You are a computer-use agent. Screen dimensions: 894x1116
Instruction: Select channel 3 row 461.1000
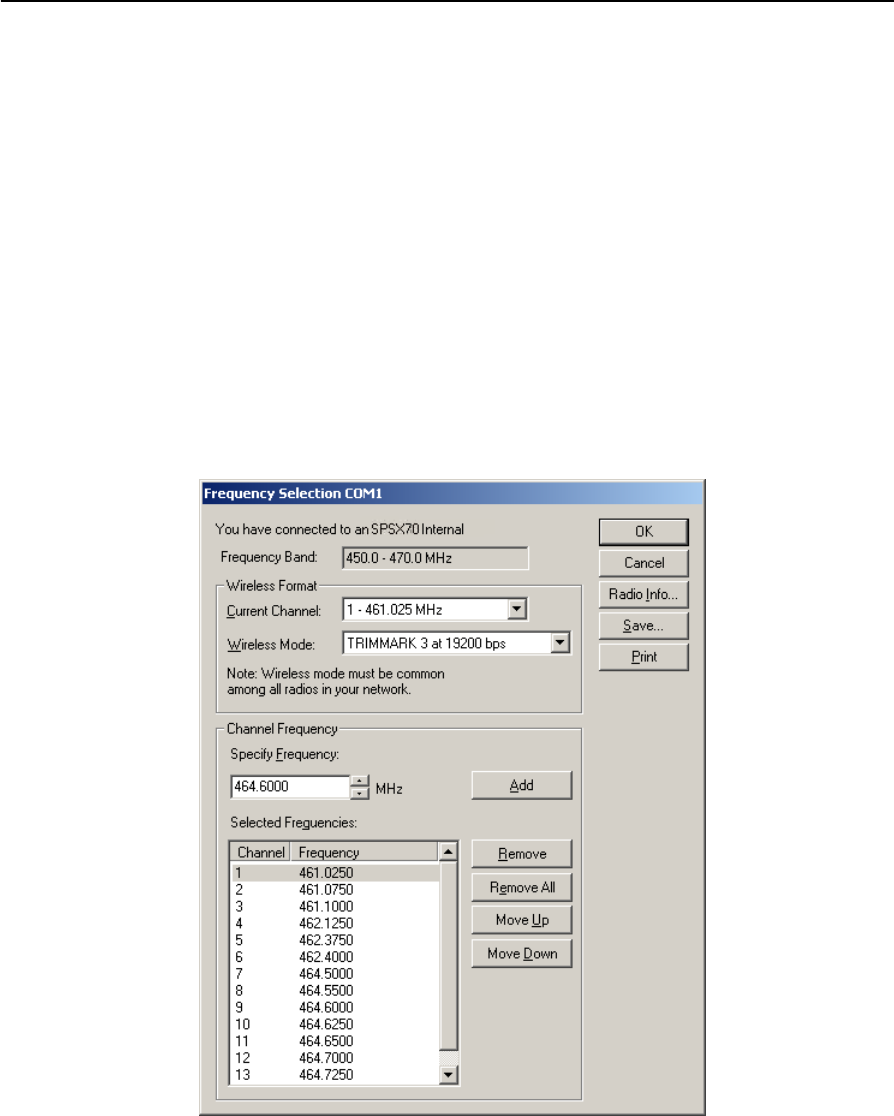click(335, 907)
